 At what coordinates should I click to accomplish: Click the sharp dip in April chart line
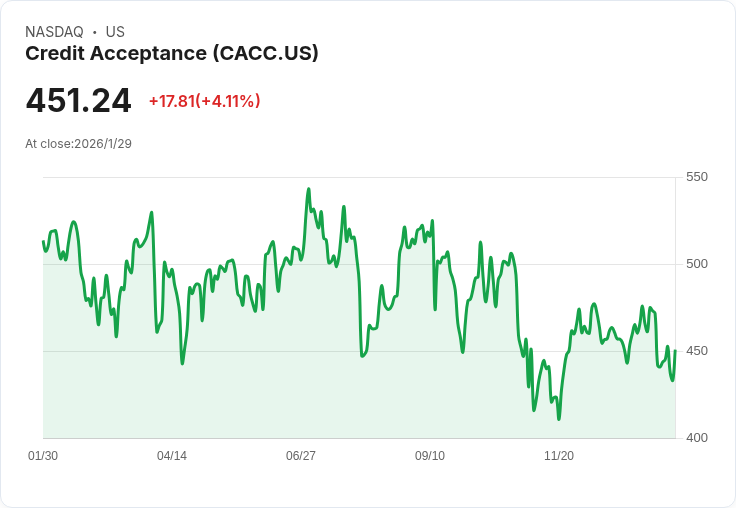pyautogui.click(x=182, y=363)
